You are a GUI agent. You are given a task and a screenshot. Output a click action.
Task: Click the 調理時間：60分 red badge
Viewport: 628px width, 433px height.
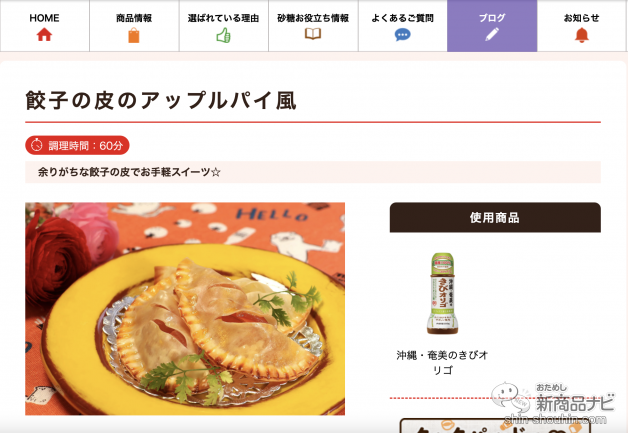click(x=77, y=145)
